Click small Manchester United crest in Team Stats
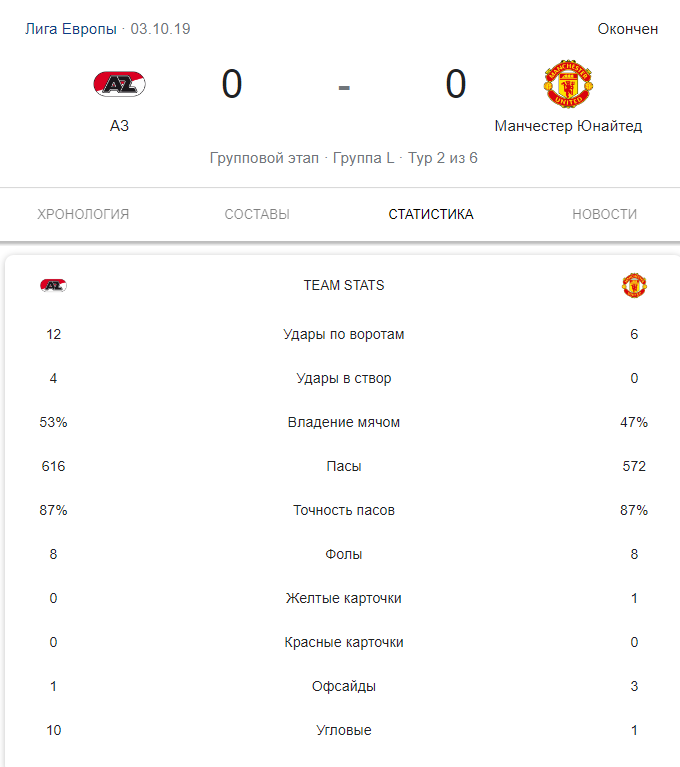This screenshot has width=680, height=767. 634,286
